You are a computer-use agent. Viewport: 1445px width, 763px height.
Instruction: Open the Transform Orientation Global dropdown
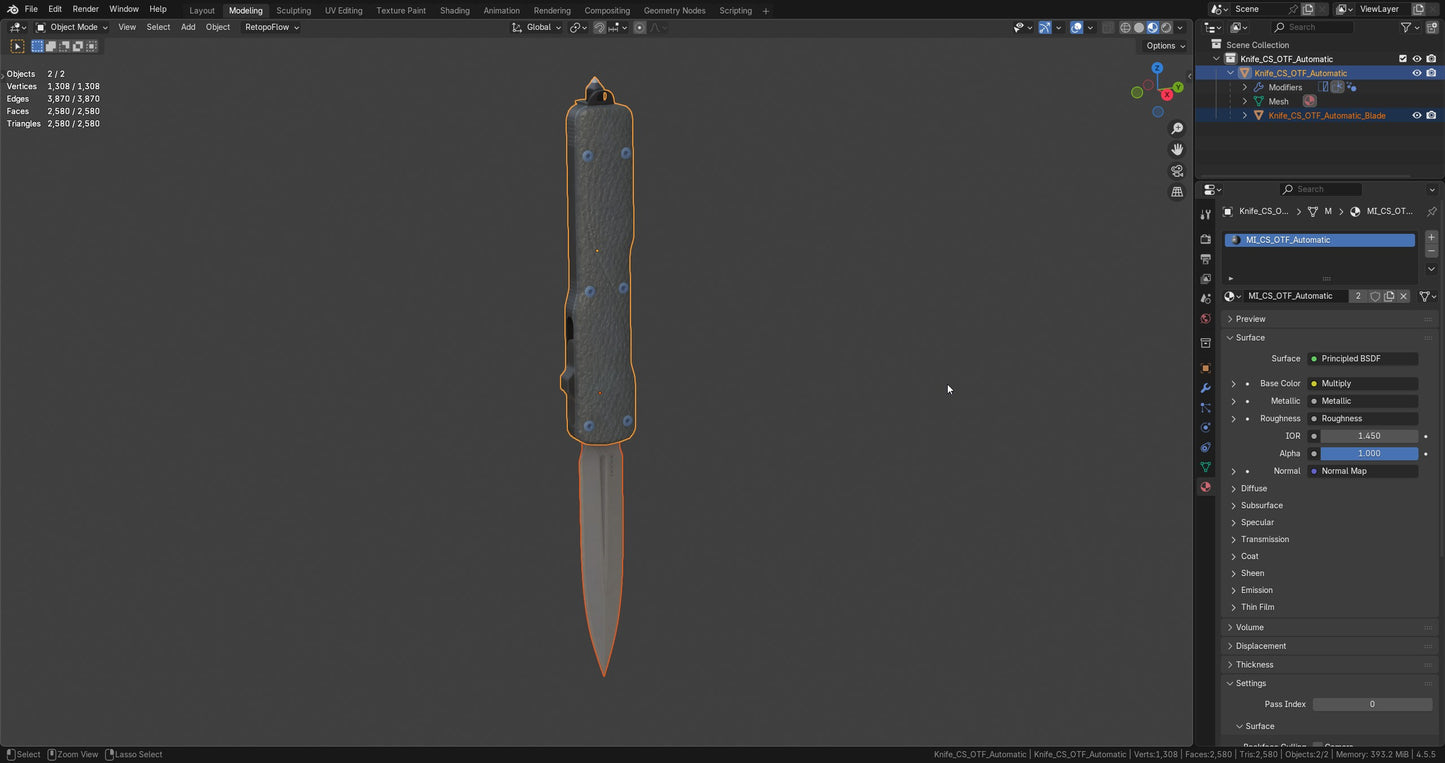tap(540, 27)
